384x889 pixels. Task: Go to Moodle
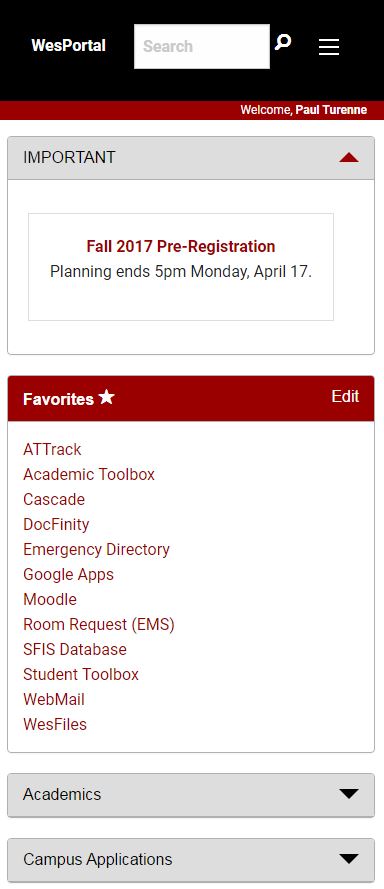coord(50,599)
